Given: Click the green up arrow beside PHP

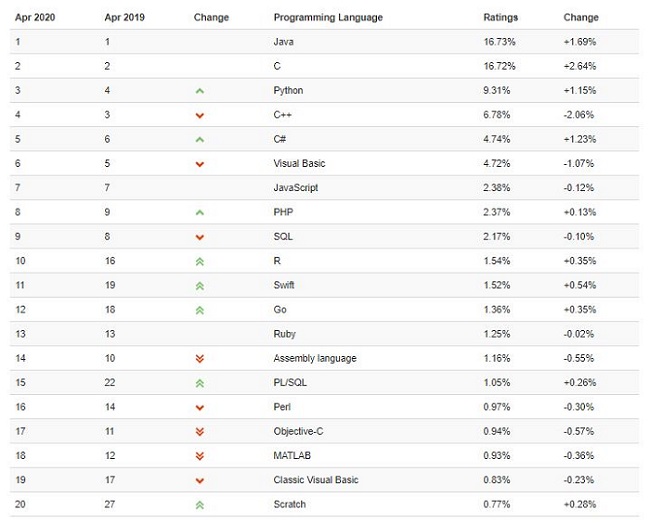Looking at the screenshot, I should (200, 212).
